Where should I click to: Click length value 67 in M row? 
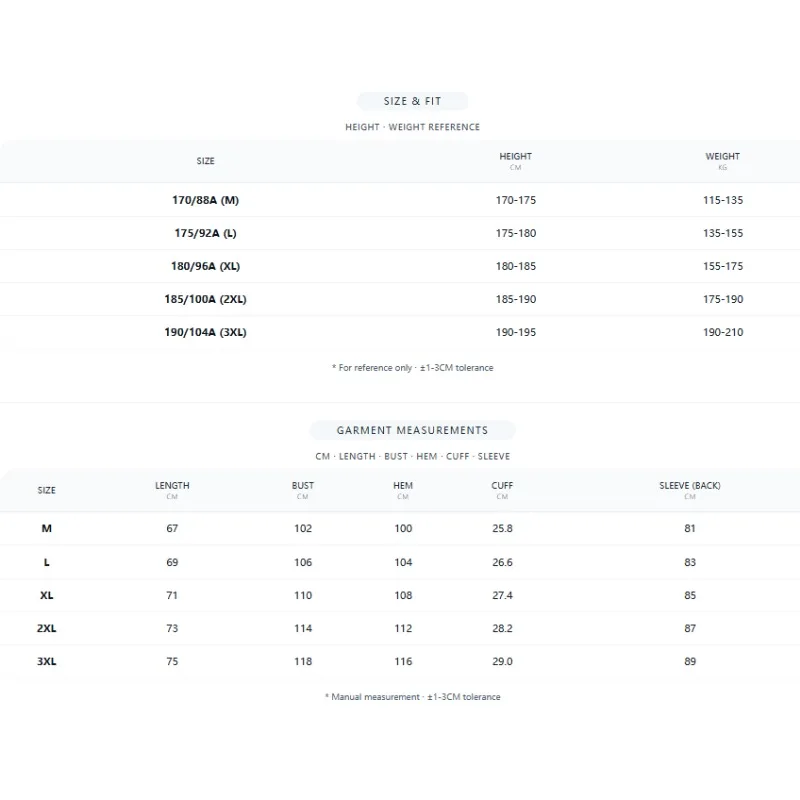172,529
